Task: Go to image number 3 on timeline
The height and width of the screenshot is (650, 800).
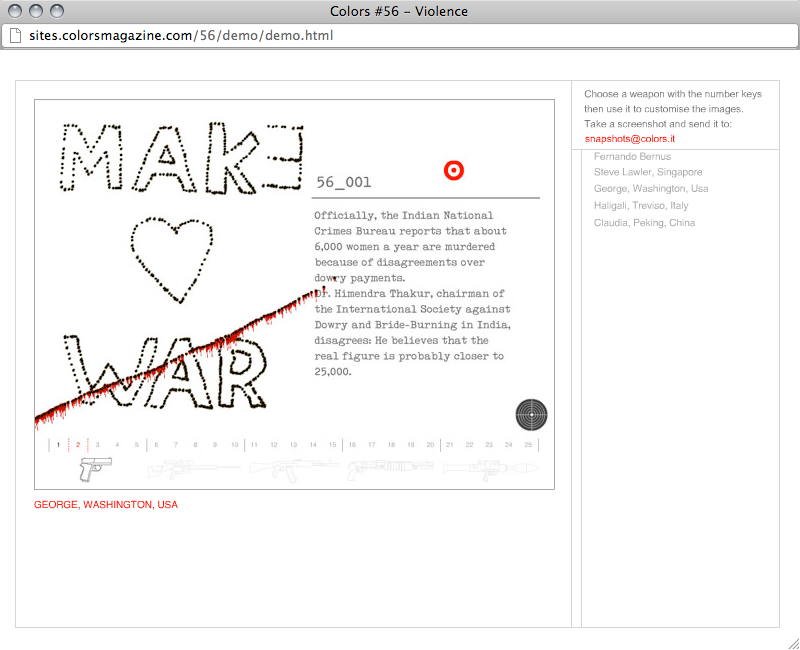Action: [97, 445]
